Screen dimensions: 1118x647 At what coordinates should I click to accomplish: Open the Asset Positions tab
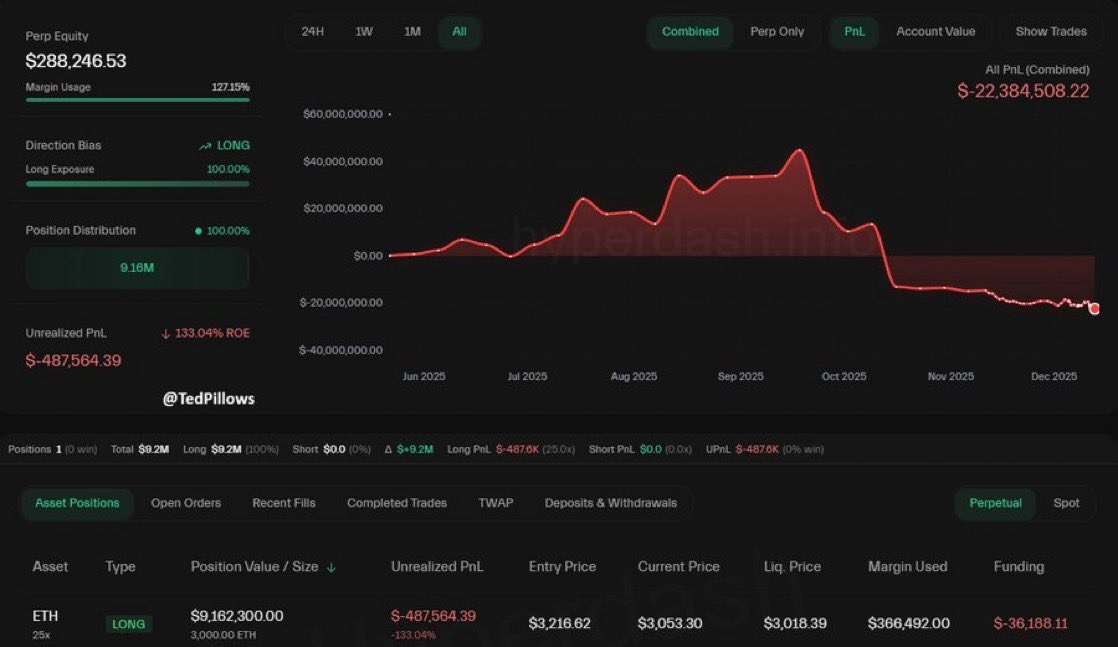[77, 503]
